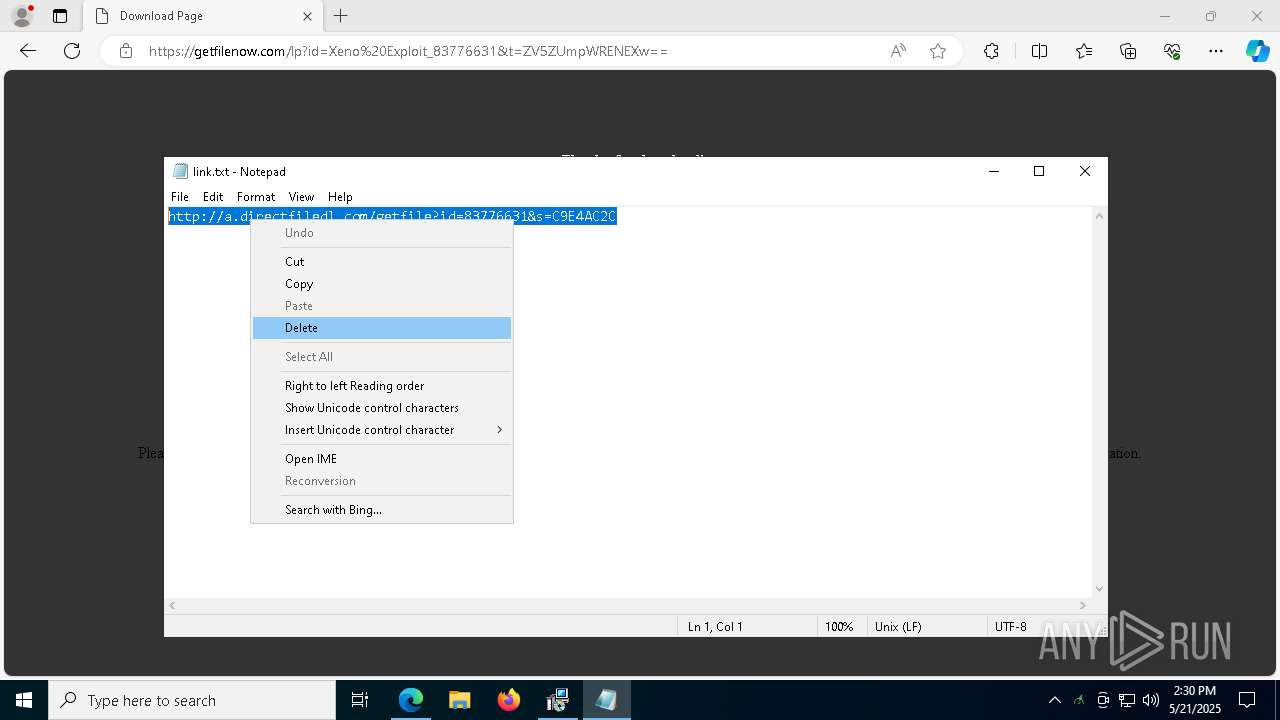The height and width of the screenshot is (720, 1280).
Task: Open the Favorites list
Action: click(1084, 51)
